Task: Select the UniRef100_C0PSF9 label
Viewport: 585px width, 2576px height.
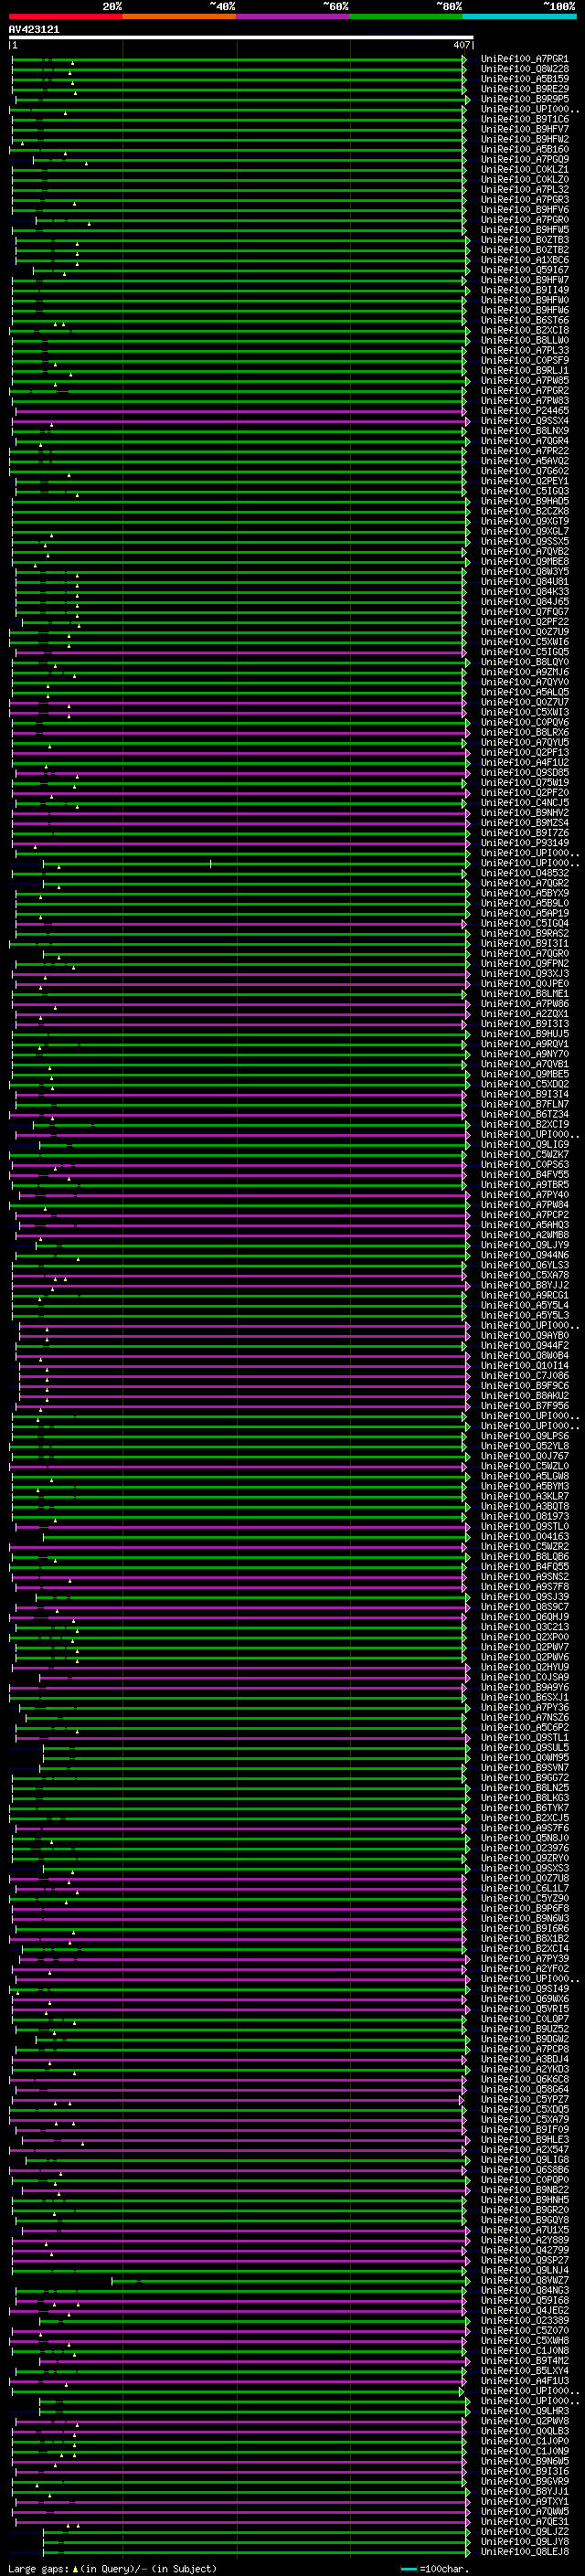Action: (x=524, y=360)
